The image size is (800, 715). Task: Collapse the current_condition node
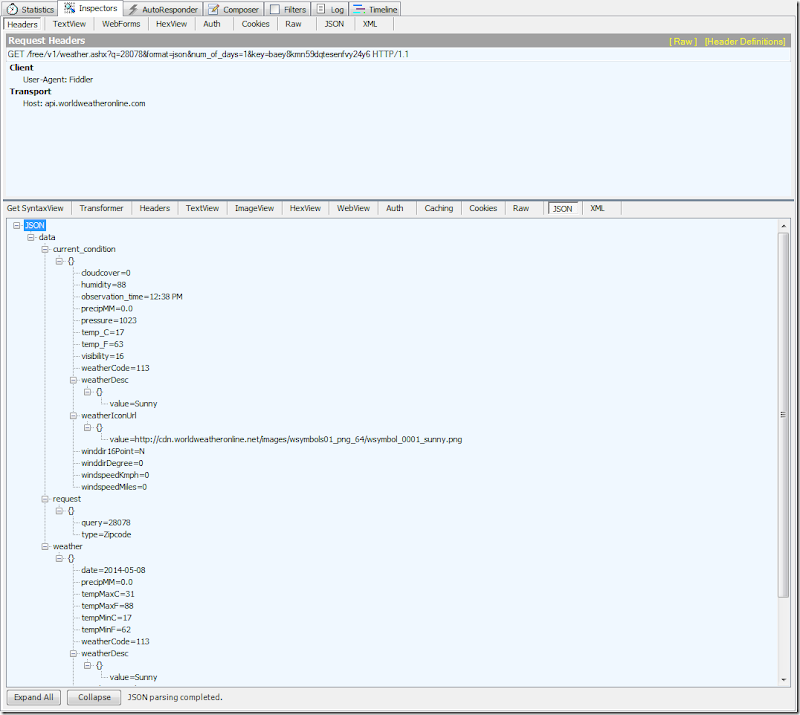(45, 249)
